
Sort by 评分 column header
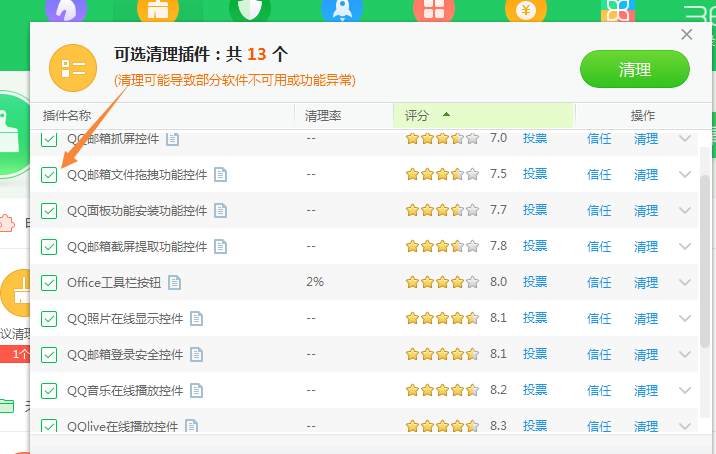coord(484,116)
